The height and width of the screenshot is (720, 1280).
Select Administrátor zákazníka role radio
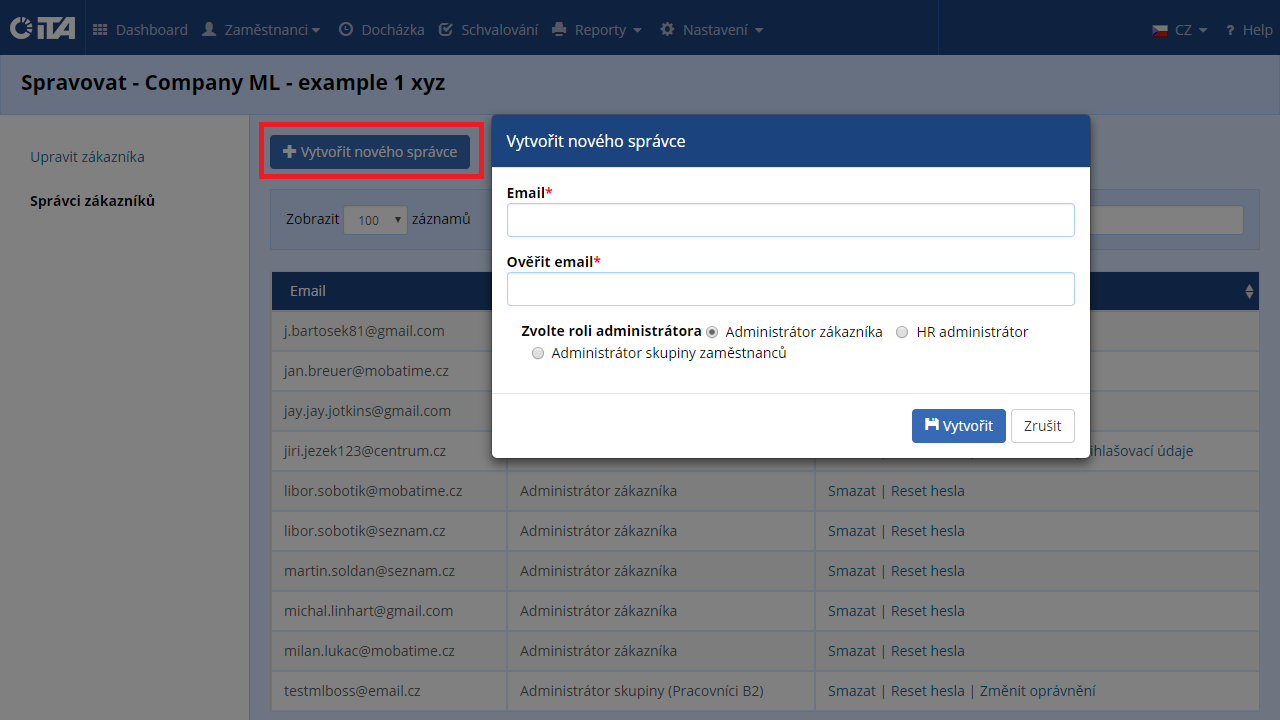pos(712,332)
